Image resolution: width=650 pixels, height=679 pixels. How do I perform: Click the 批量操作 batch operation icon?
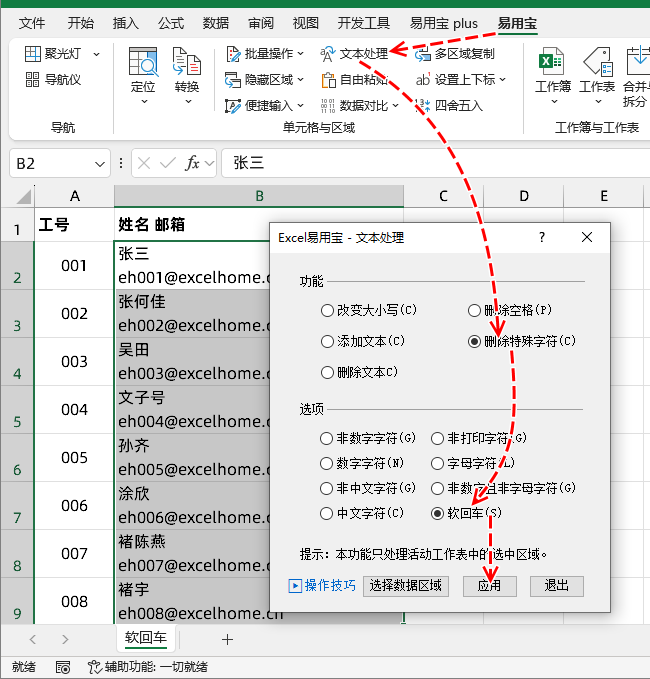[233, 54]
